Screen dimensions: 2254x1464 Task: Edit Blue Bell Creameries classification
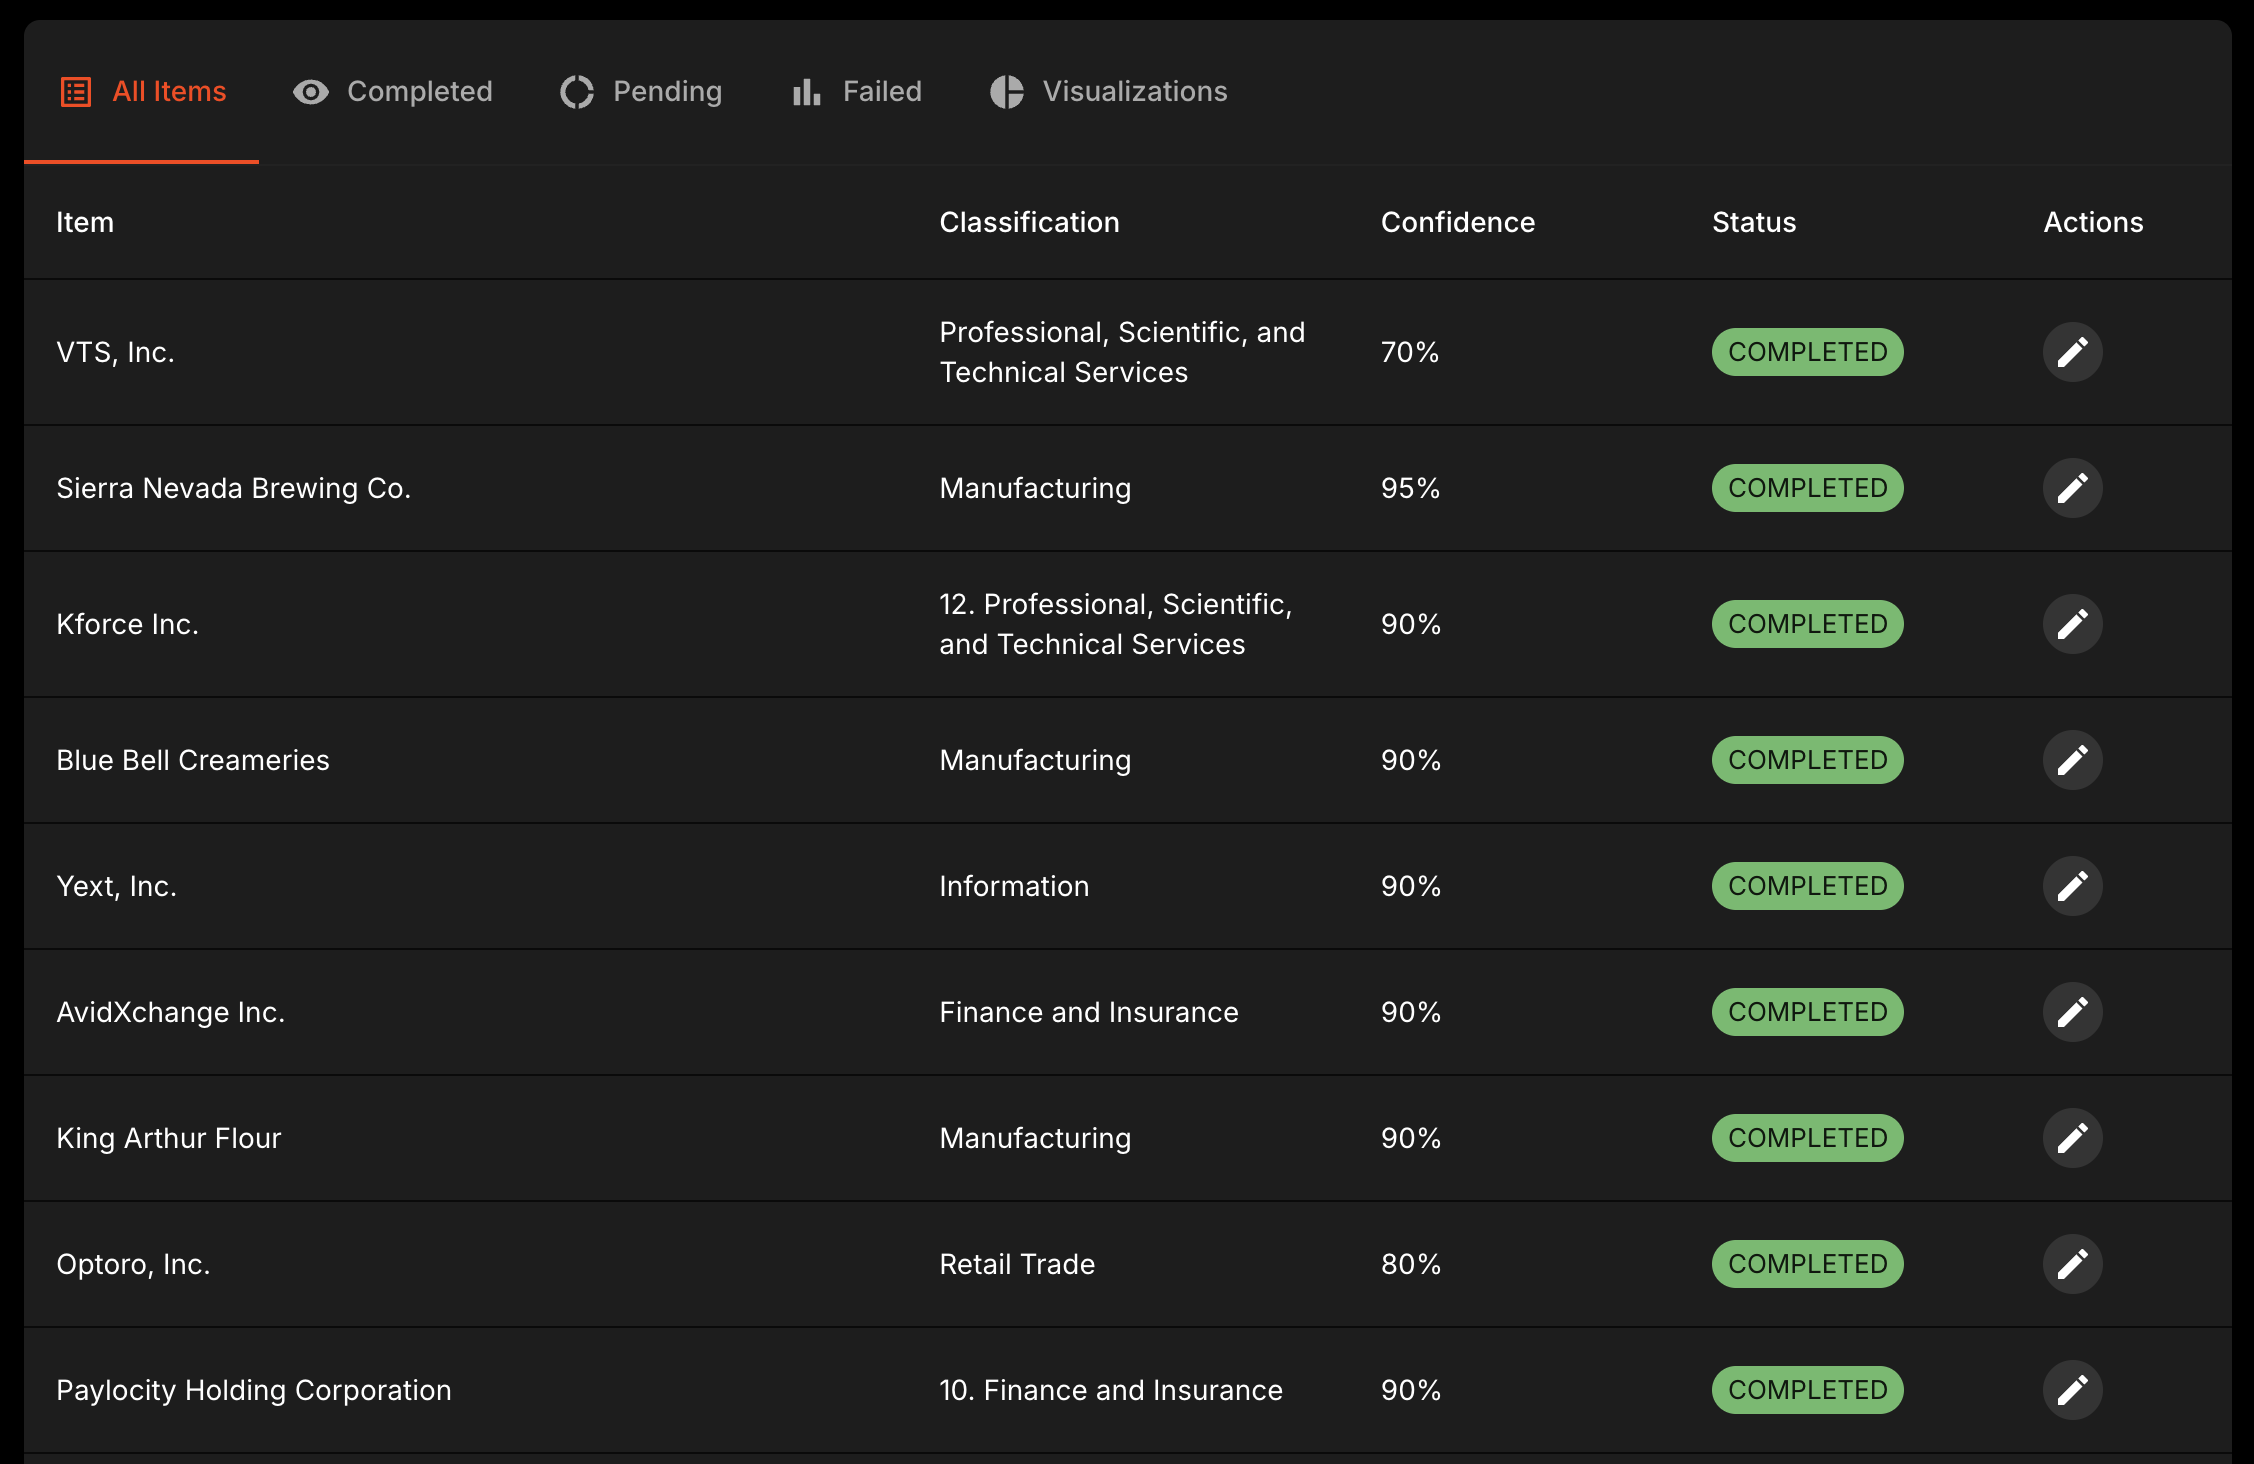[x=2072, y=760]
